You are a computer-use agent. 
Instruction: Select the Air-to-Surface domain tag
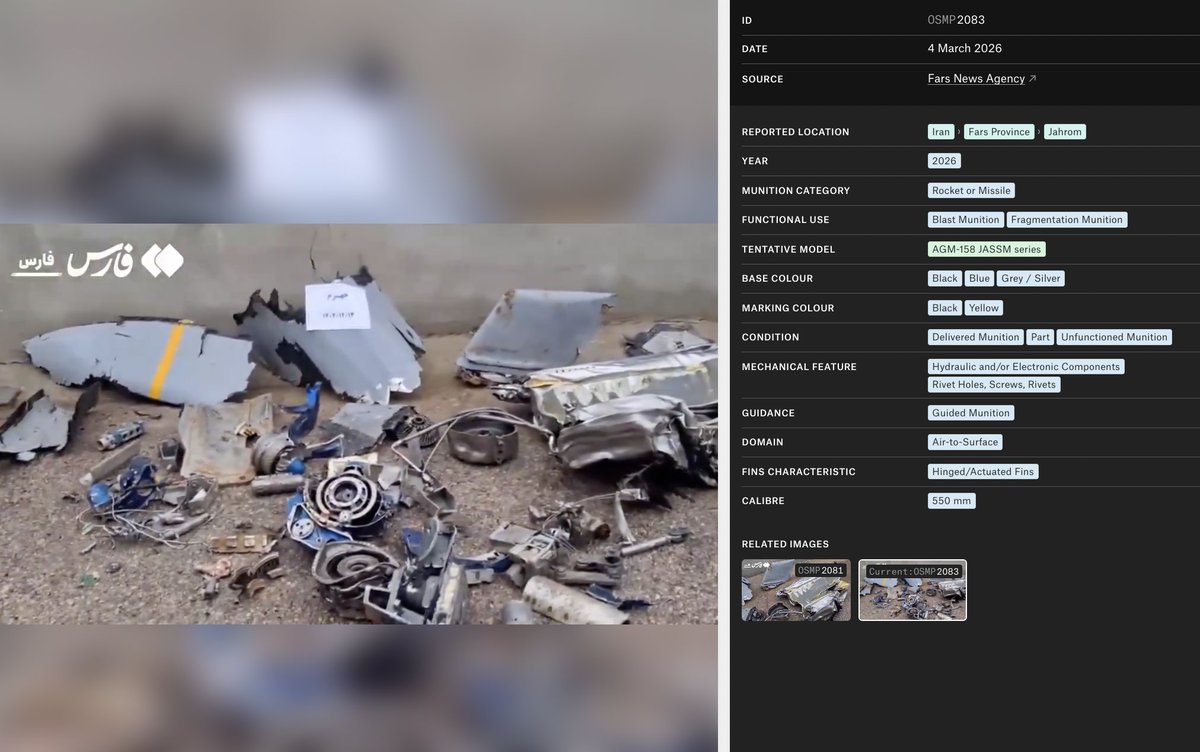[x=964, y=441]
